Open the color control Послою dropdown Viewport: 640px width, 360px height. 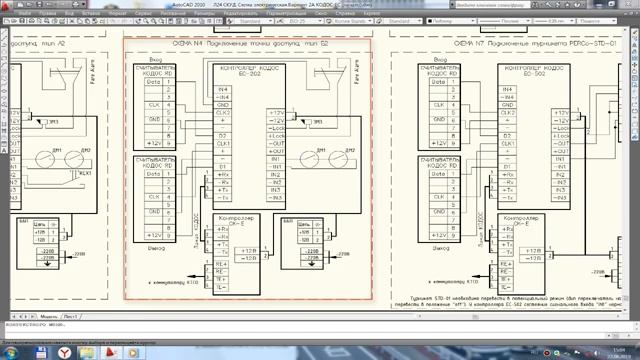[x=451, y=21]
